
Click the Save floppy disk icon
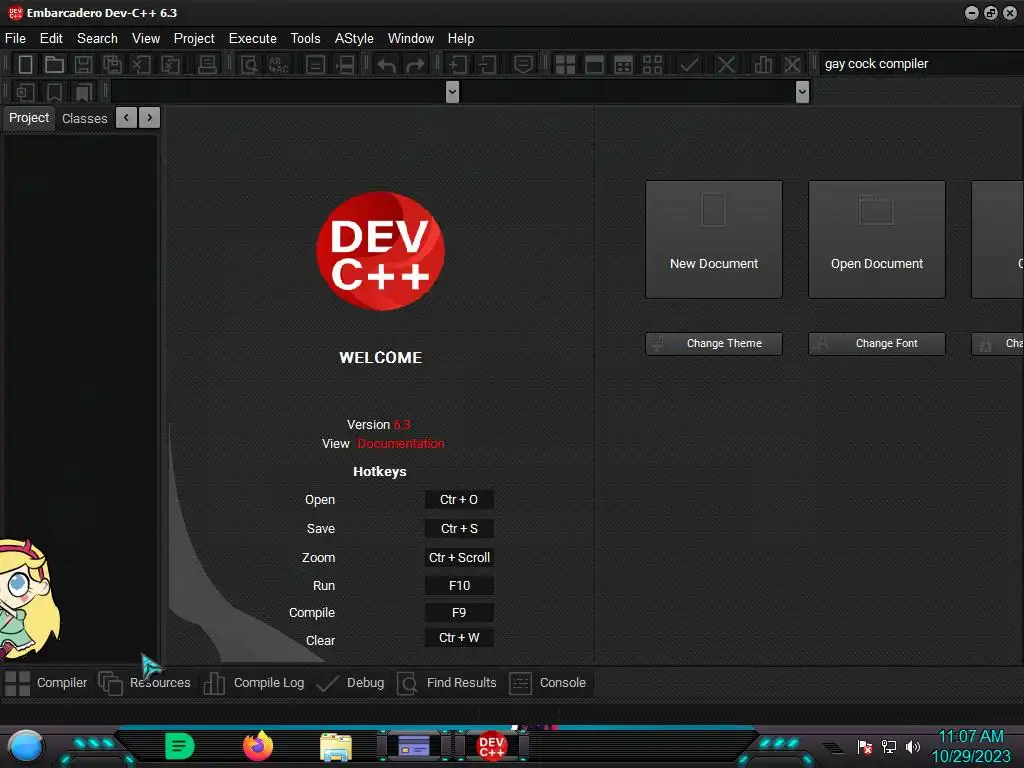[83, 65]
